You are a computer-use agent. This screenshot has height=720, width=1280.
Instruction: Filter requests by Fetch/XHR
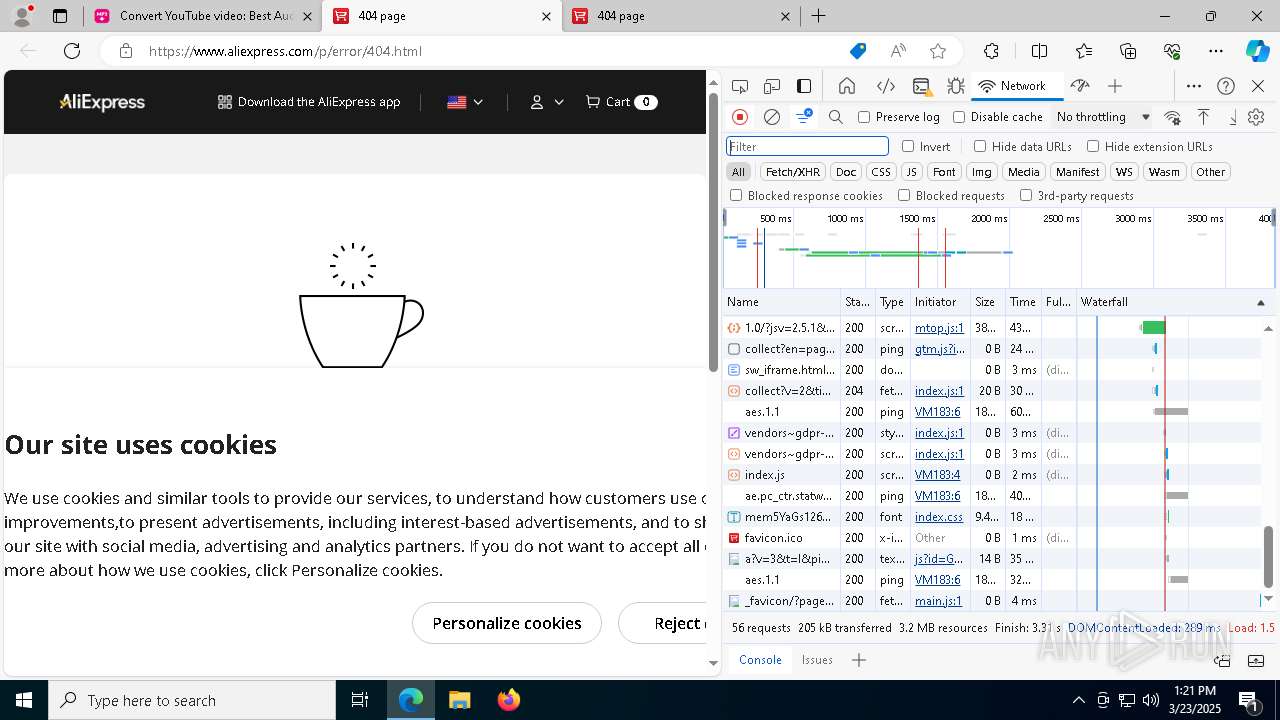point(793,172)
